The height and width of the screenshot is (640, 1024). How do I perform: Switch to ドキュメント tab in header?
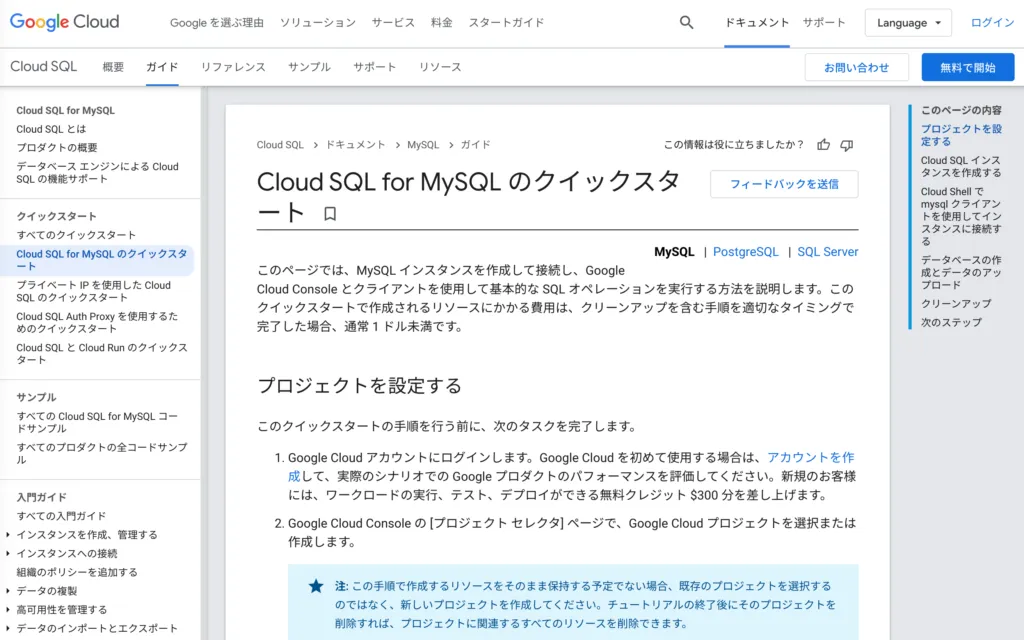757,22
